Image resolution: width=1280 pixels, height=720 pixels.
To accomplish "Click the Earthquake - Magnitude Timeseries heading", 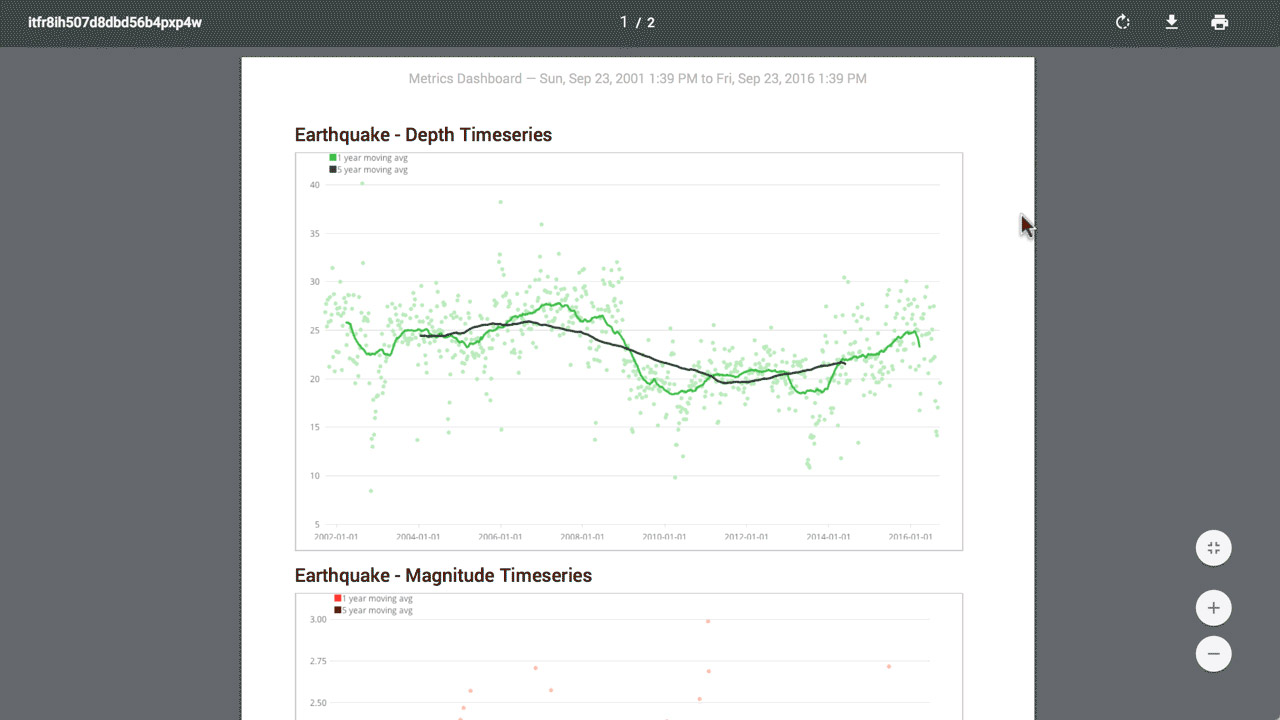I will tap(443, 576).
